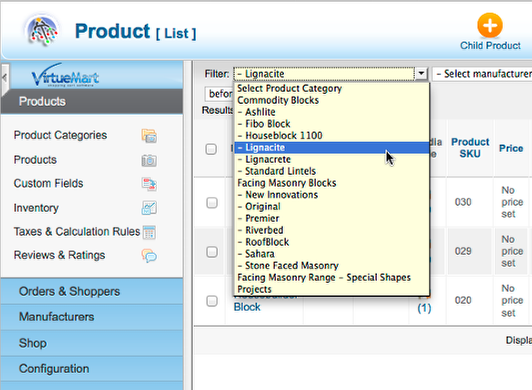The width and height of the screenshot is (532, 390).
Task: Sort table by Product SKU column
Action: (470, 148)
